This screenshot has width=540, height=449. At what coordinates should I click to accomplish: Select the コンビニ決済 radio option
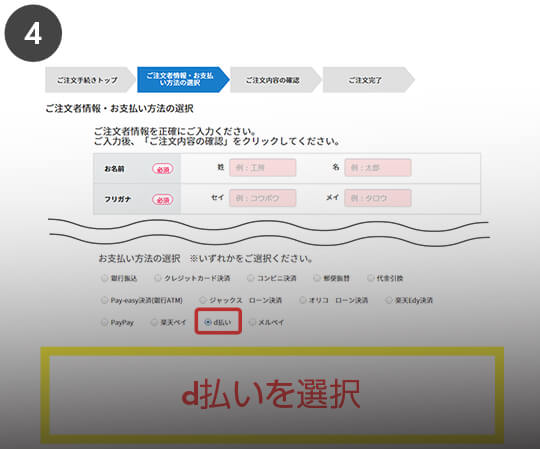click(x=251, y=278)
